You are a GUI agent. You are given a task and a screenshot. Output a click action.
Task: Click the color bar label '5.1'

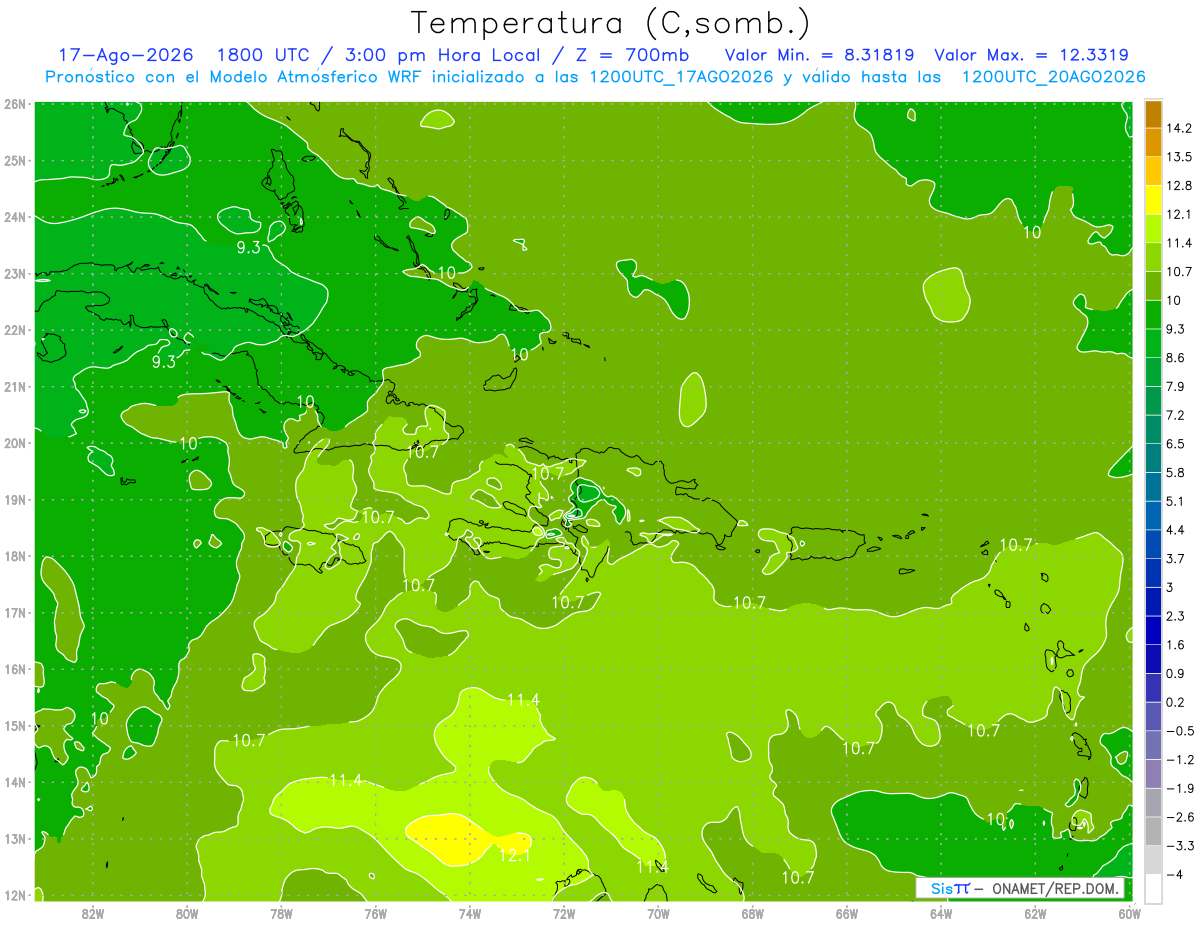pyautogui.click(x=1175, y=501)
